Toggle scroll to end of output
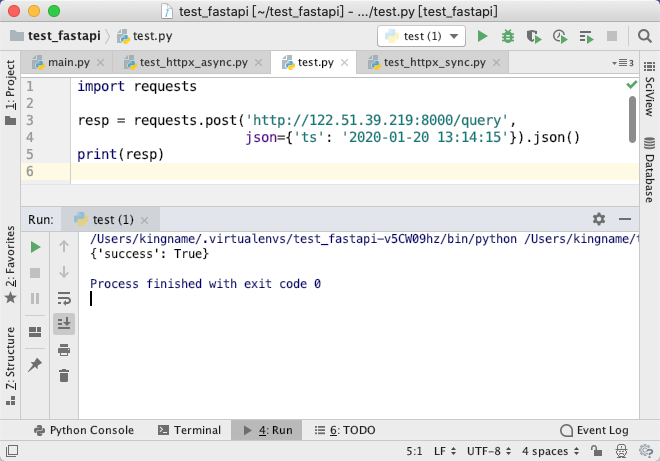 pyautogui.click(x=64, y=323)
